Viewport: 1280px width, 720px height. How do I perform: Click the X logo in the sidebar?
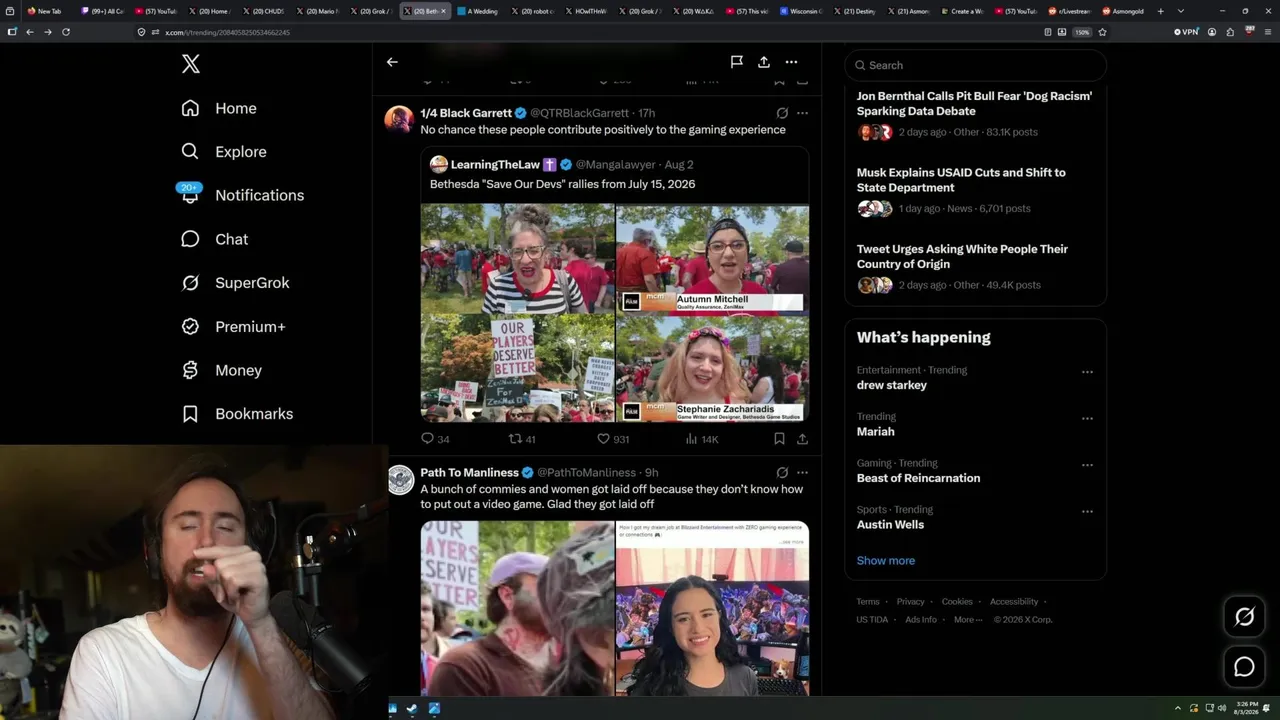(x=191, y=65)
